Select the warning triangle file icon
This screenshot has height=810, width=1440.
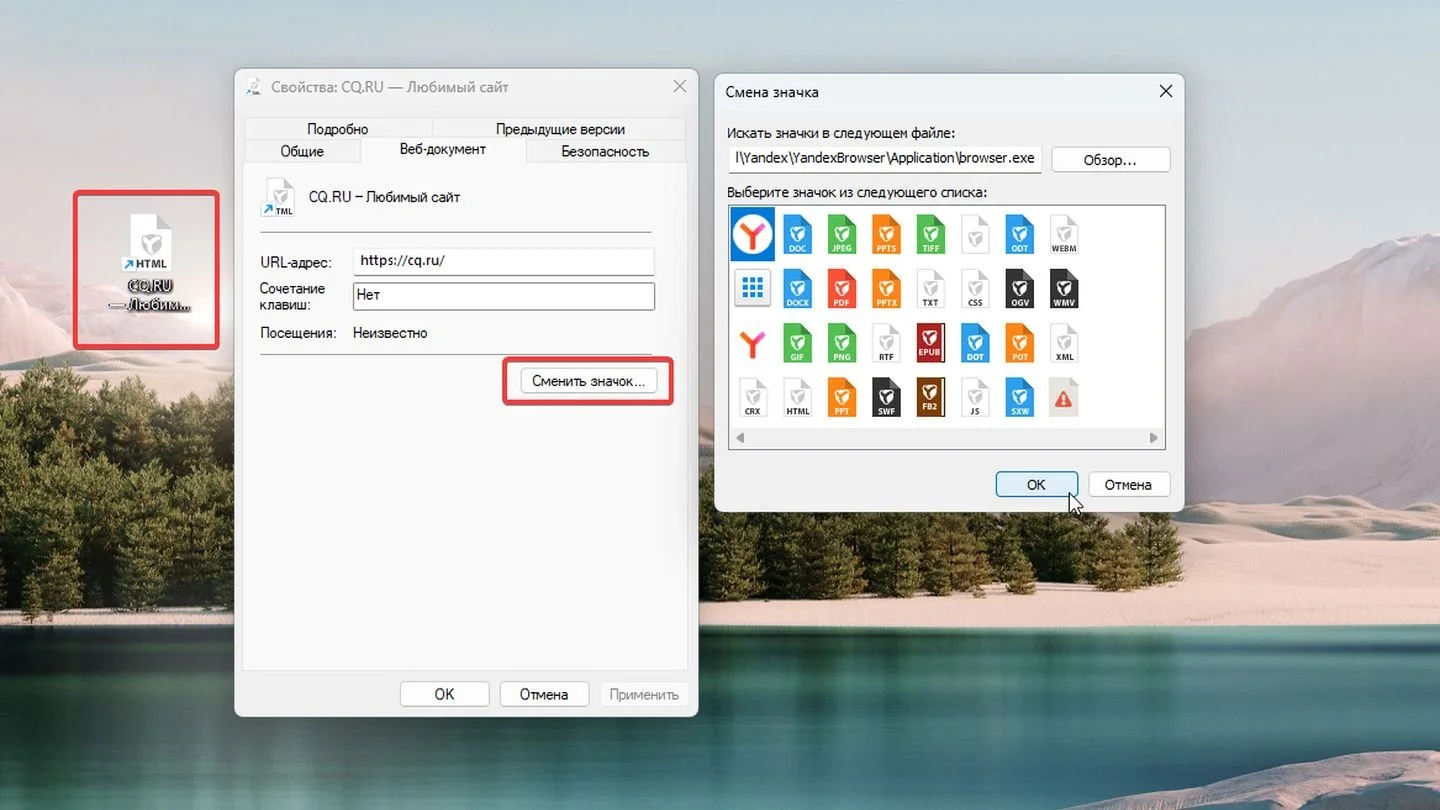(x=1063, y=397)
